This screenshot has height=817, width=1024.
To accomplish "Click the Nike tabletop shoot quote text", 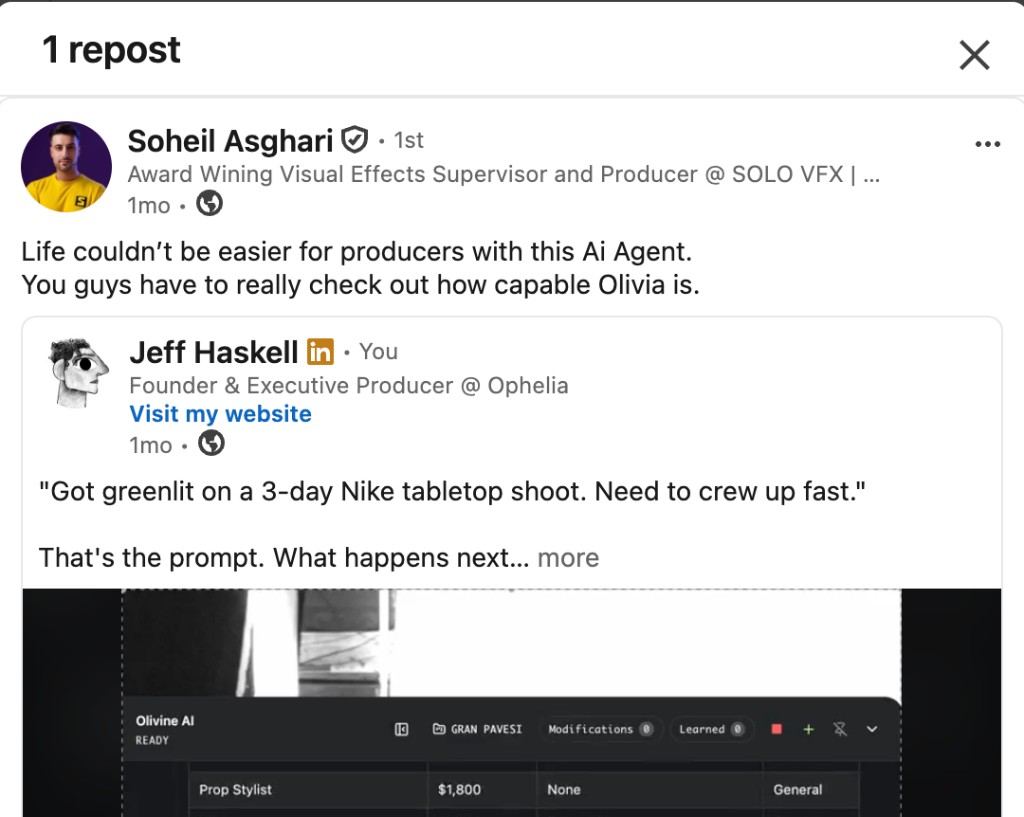I will [x=452, y=492].
